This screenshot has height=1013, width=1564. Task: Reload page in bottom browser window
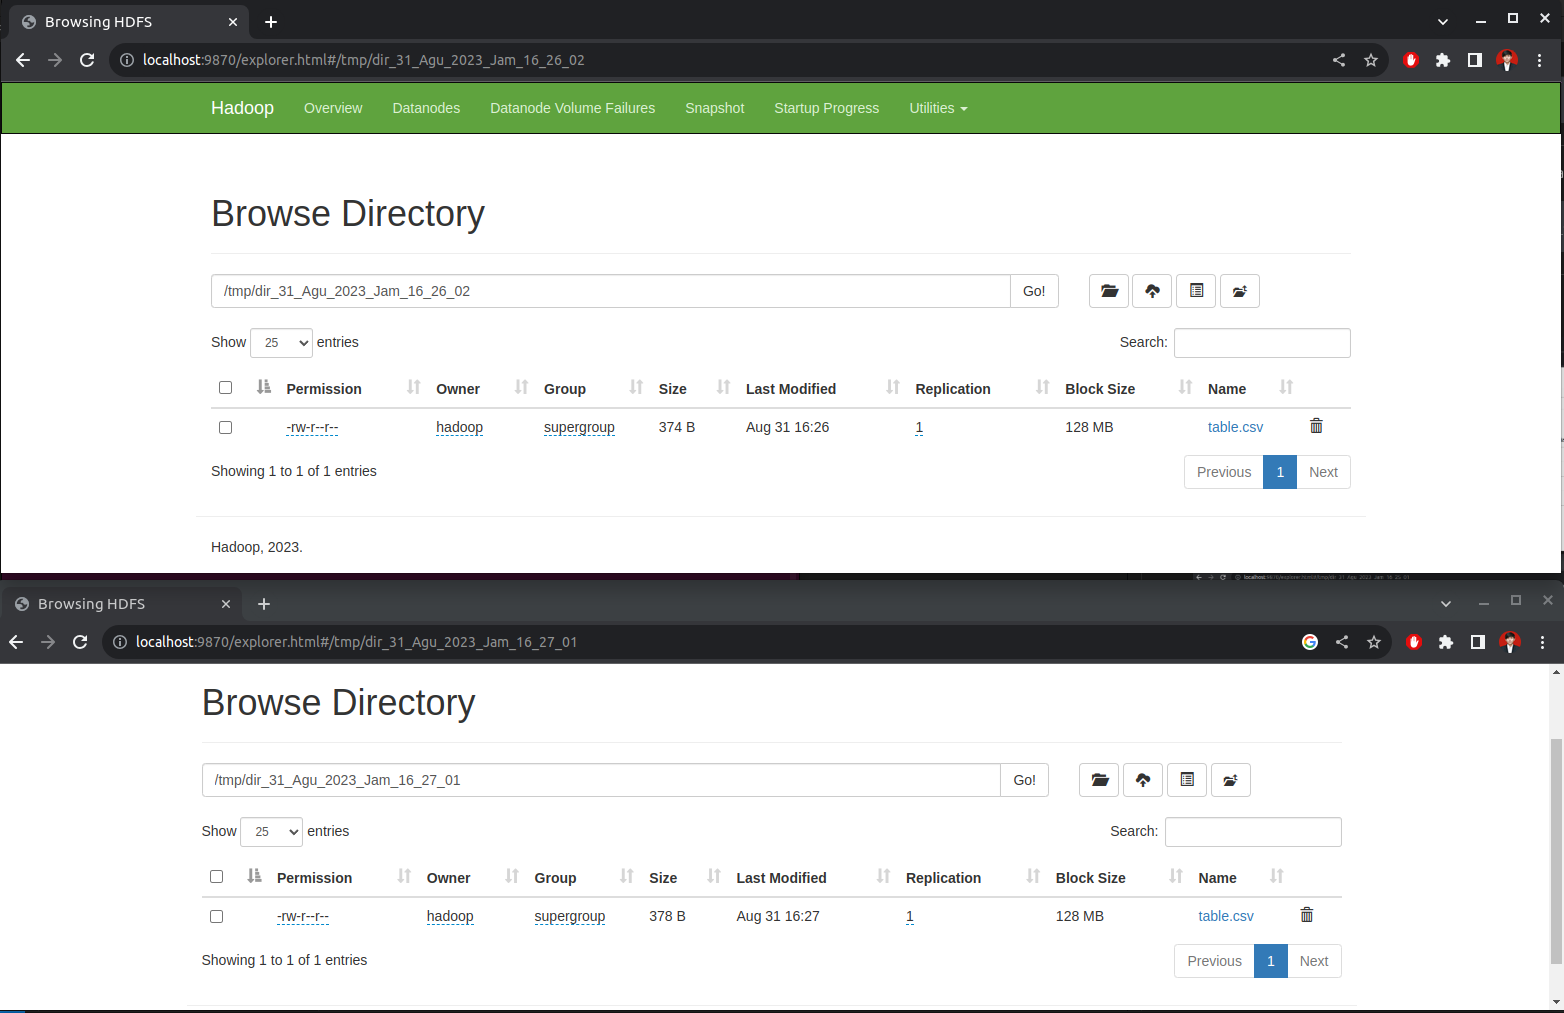coord(80,642)
